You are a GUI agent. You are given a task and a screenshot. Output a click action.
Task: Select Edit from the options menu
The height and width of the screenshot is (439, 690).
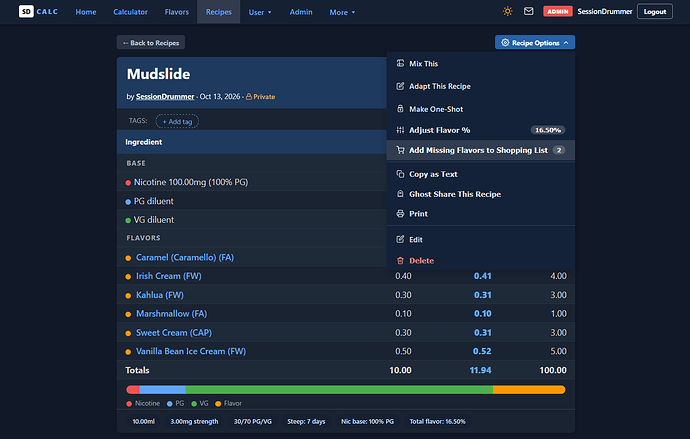coord(481,239)
